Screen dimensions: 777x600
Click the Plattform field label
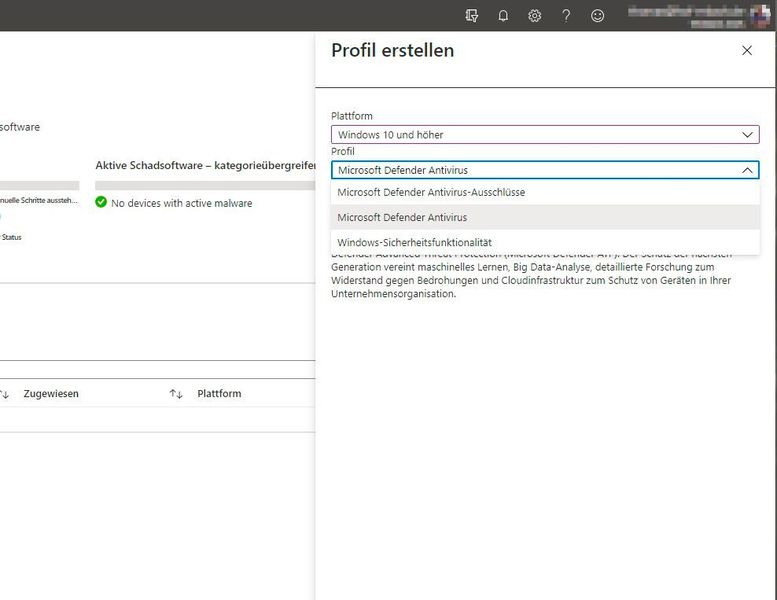352,116
